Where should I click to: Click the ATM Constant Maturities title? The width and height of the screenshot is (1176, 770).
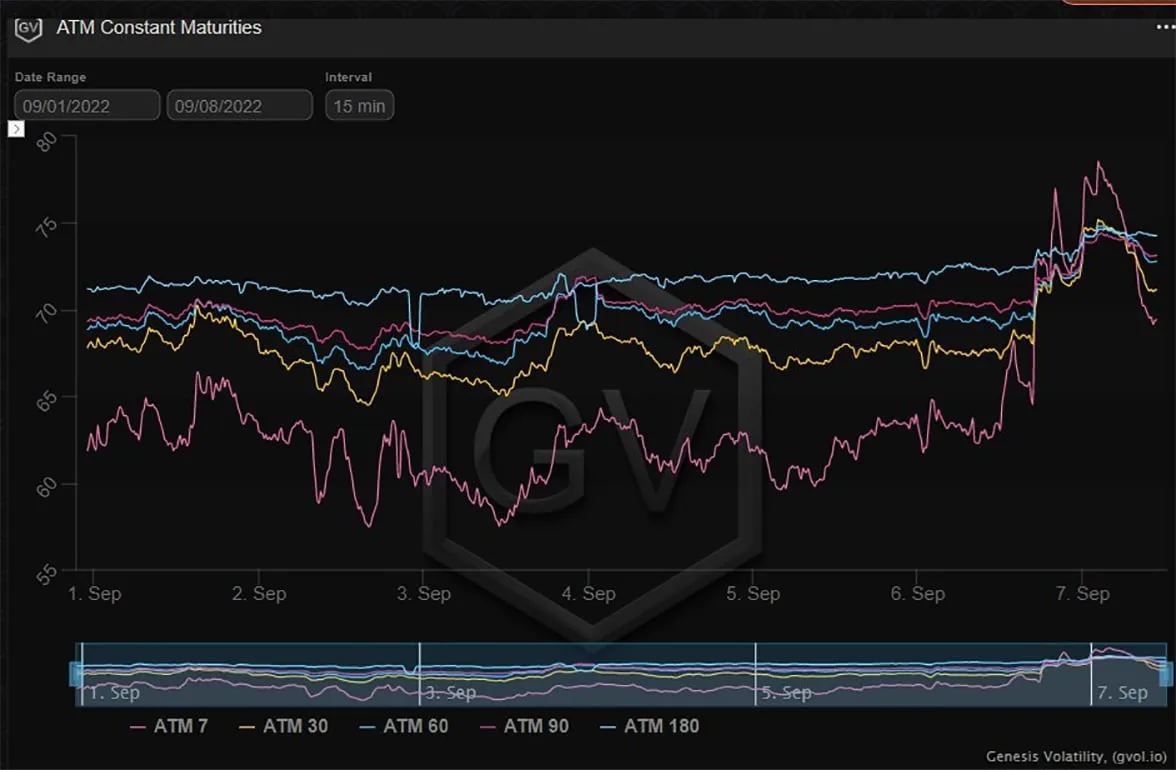click(x=159, y=28)
